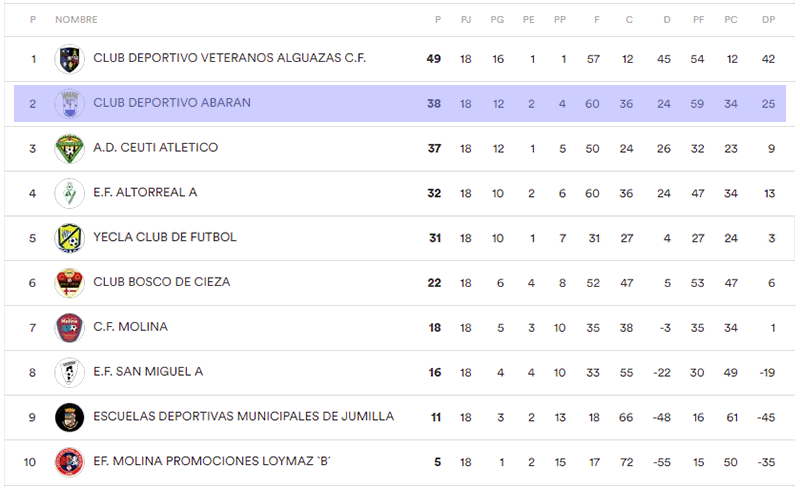Viewport: 800px width, 489px height.
Task: Click the EF Molina Promociones Loymaz crest
Action: coord(69,462)
